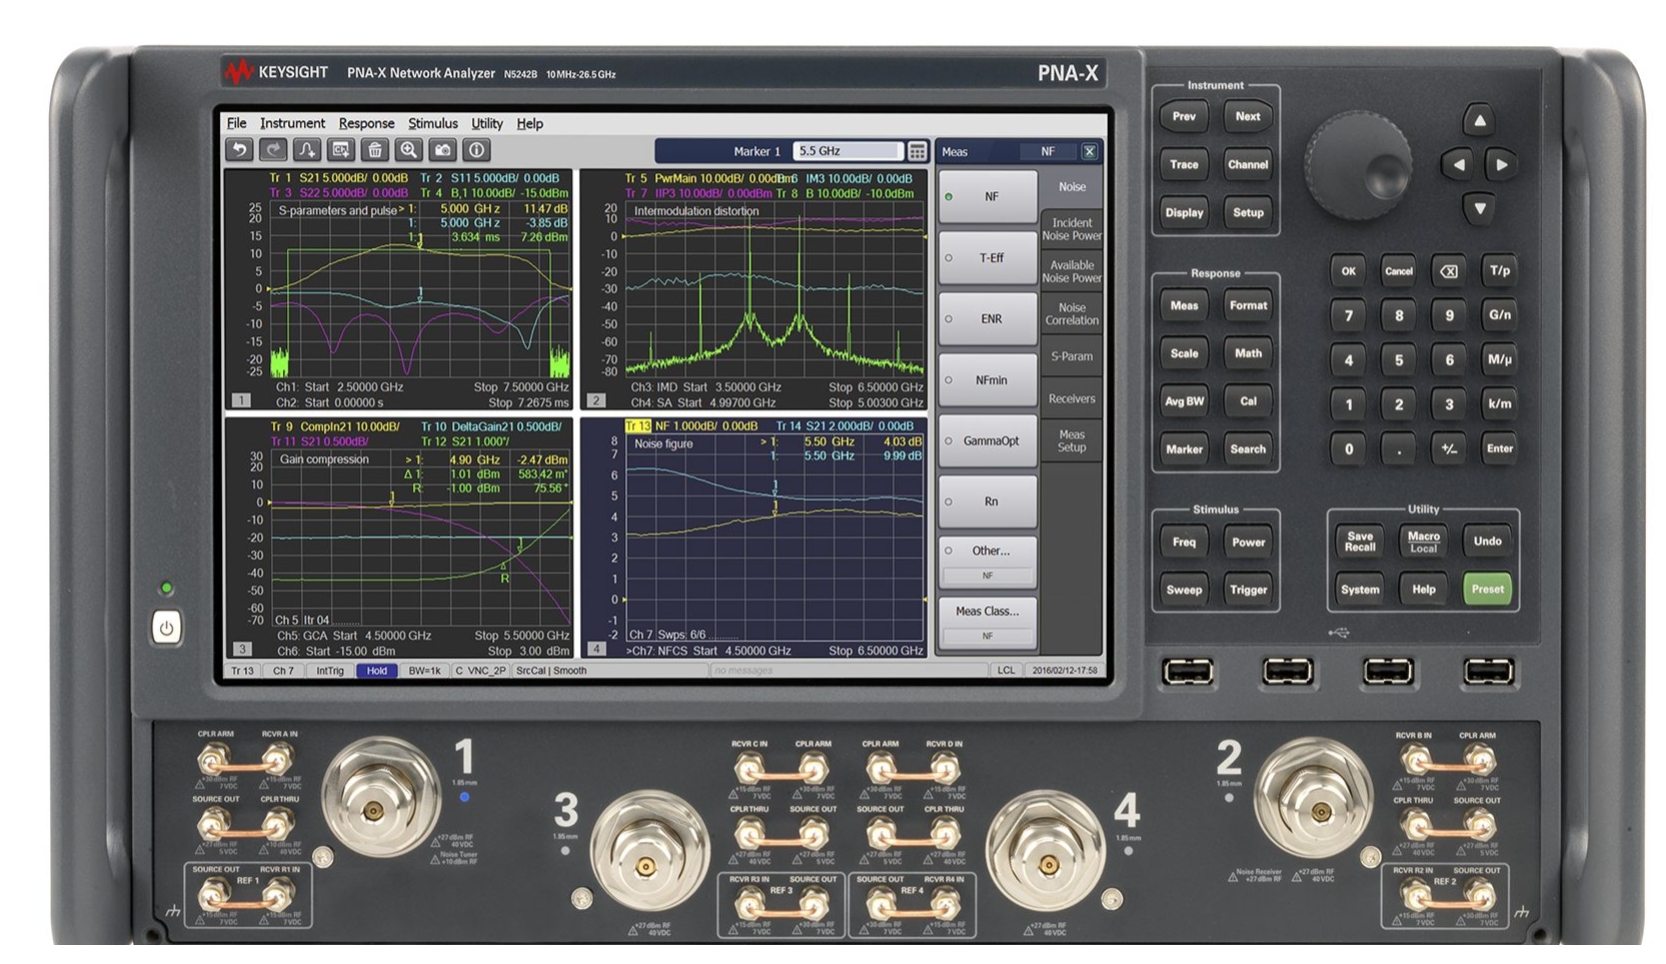Click the Format hardkey in the Response group

pyautogui.click(x=1248, y=305)
